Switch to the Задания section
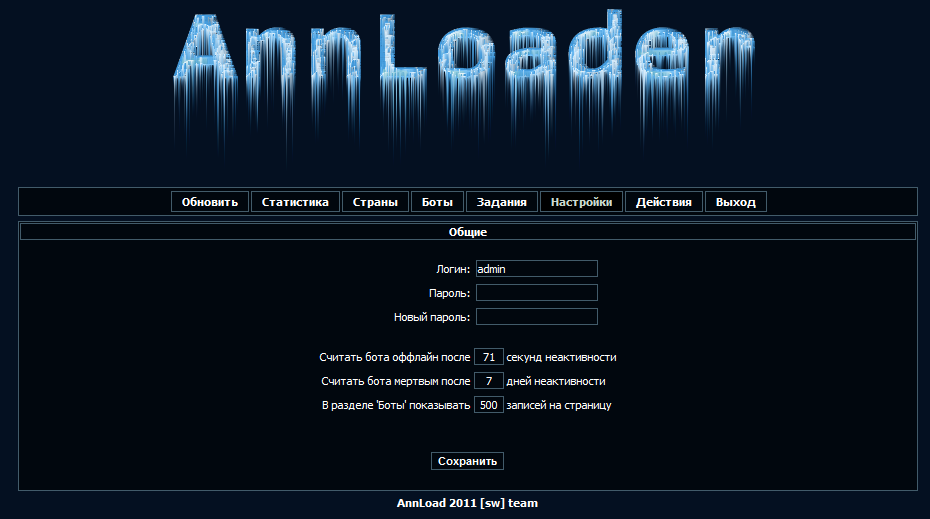The image size is (930, 519). coord(502,202)
